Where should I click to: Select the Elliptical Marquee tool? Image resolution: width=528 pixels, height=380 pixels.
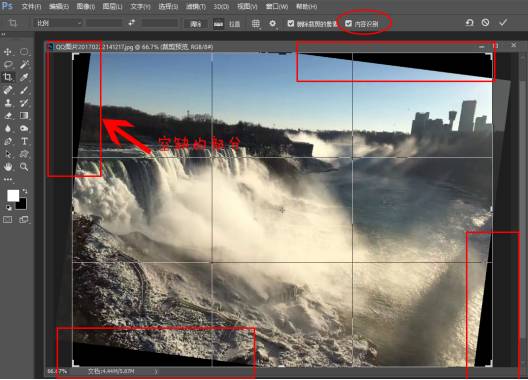[x=24, y=52]
